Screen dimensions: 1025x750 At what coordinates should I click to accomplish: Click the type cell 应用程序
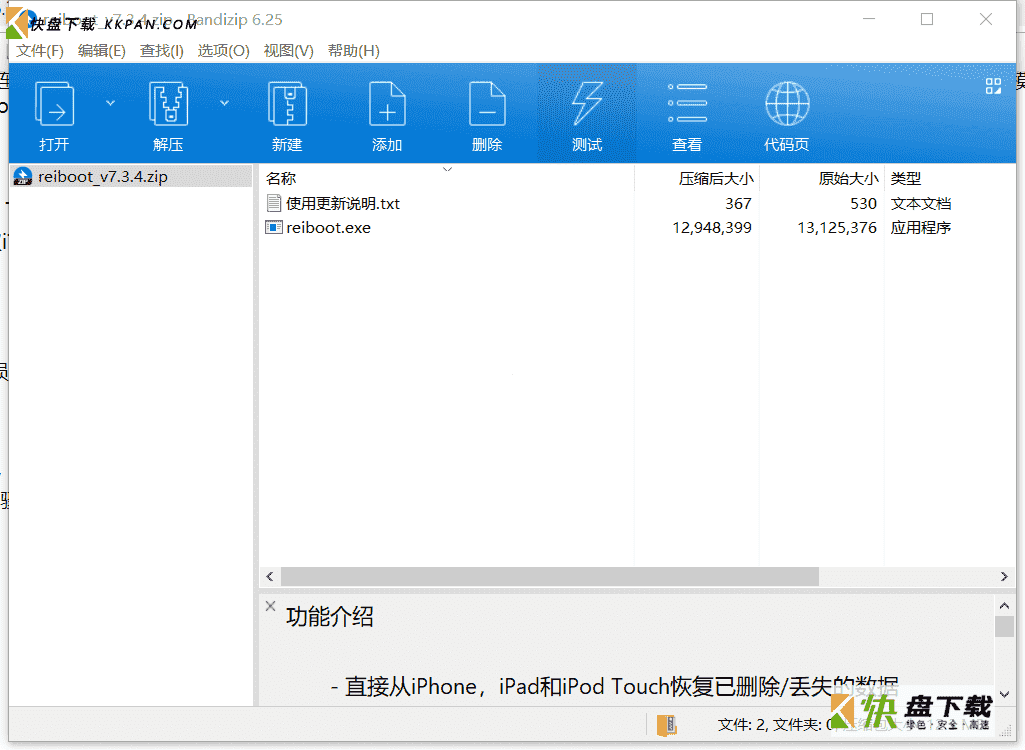point(920,228)
